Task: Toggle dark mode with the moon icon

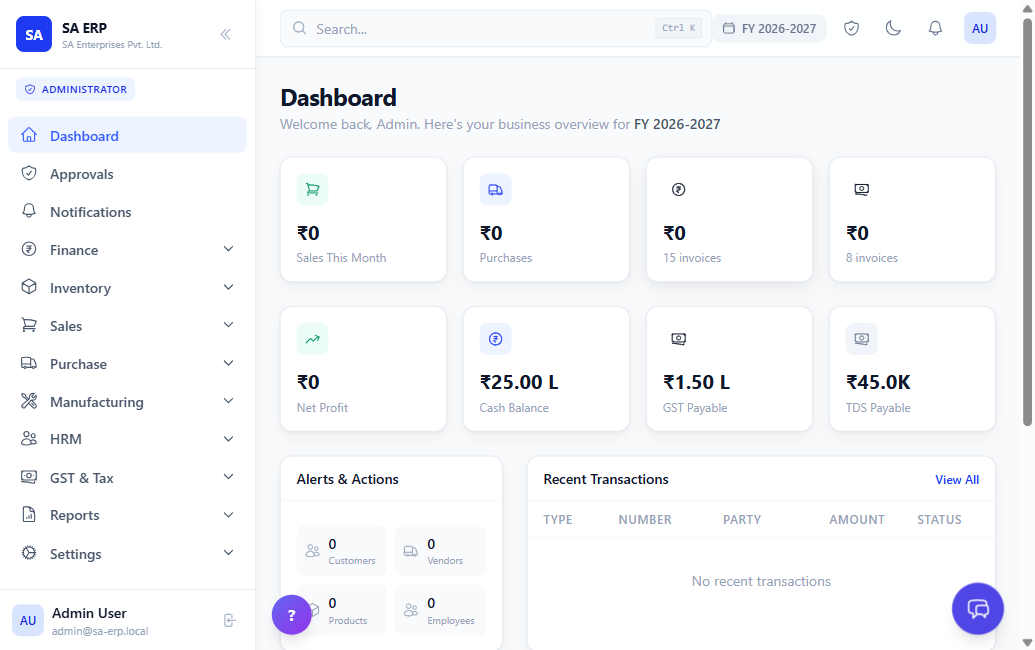Action: [893, 28]
